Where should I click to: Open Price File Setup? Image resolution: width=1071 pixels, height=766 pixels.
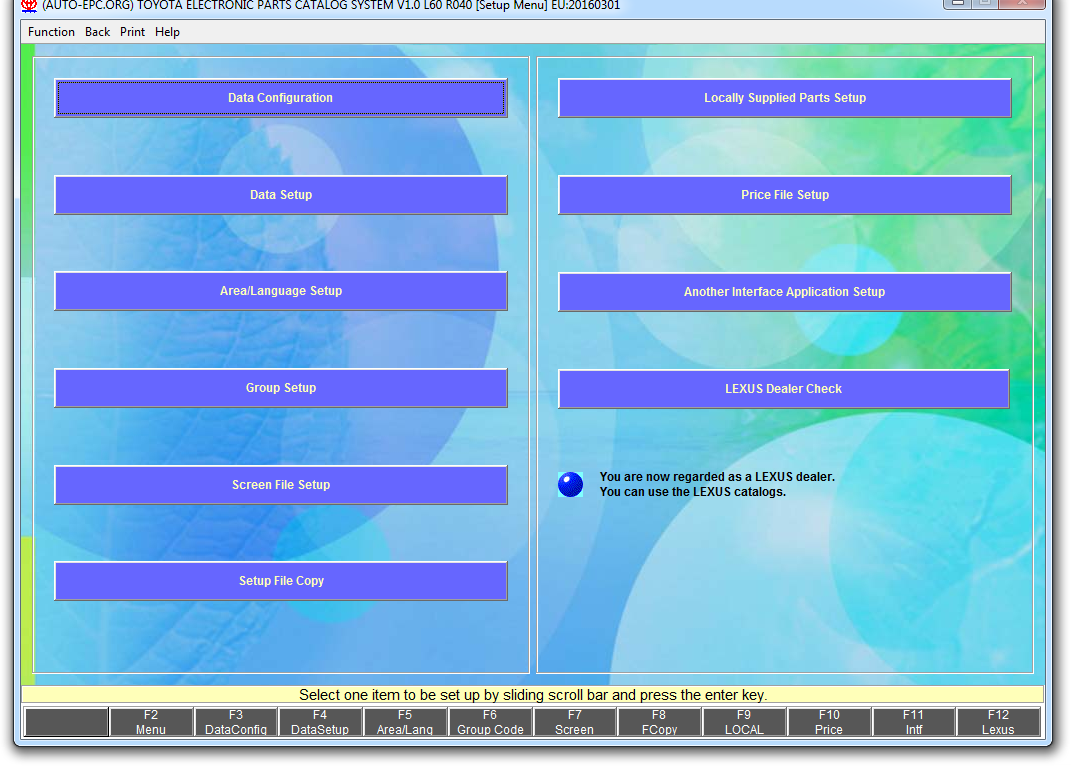tap(785, 195)
